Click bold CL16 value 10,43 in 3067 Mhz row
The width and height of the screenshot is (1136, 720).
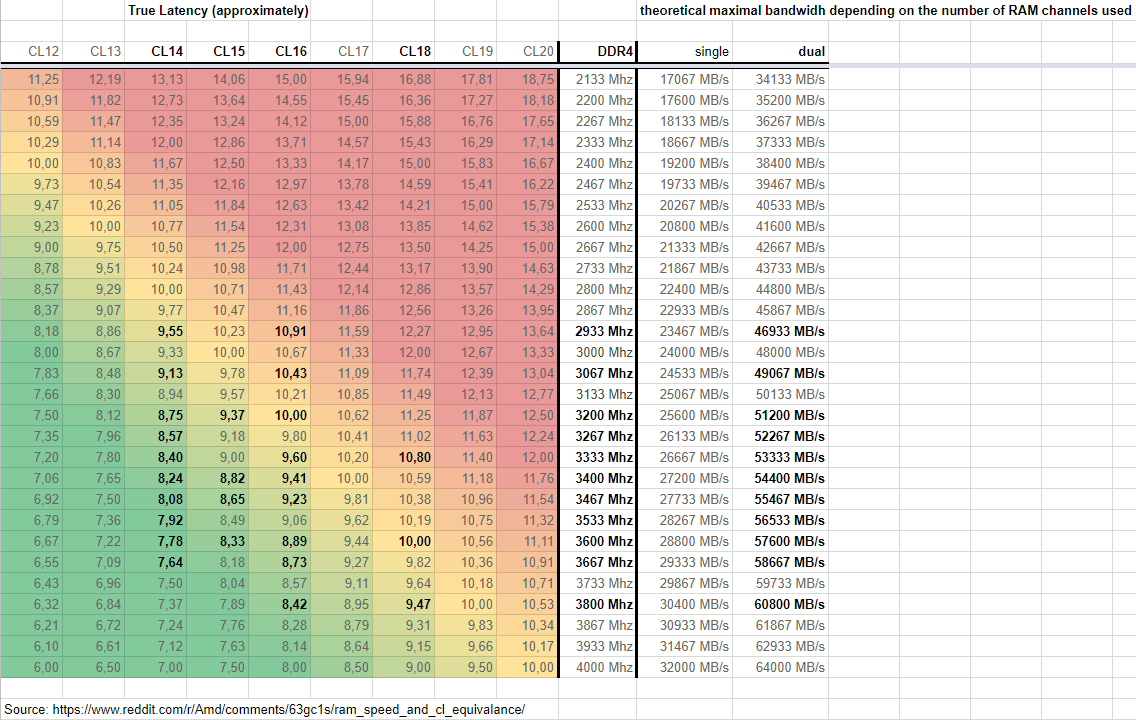[x=280, y=373]
